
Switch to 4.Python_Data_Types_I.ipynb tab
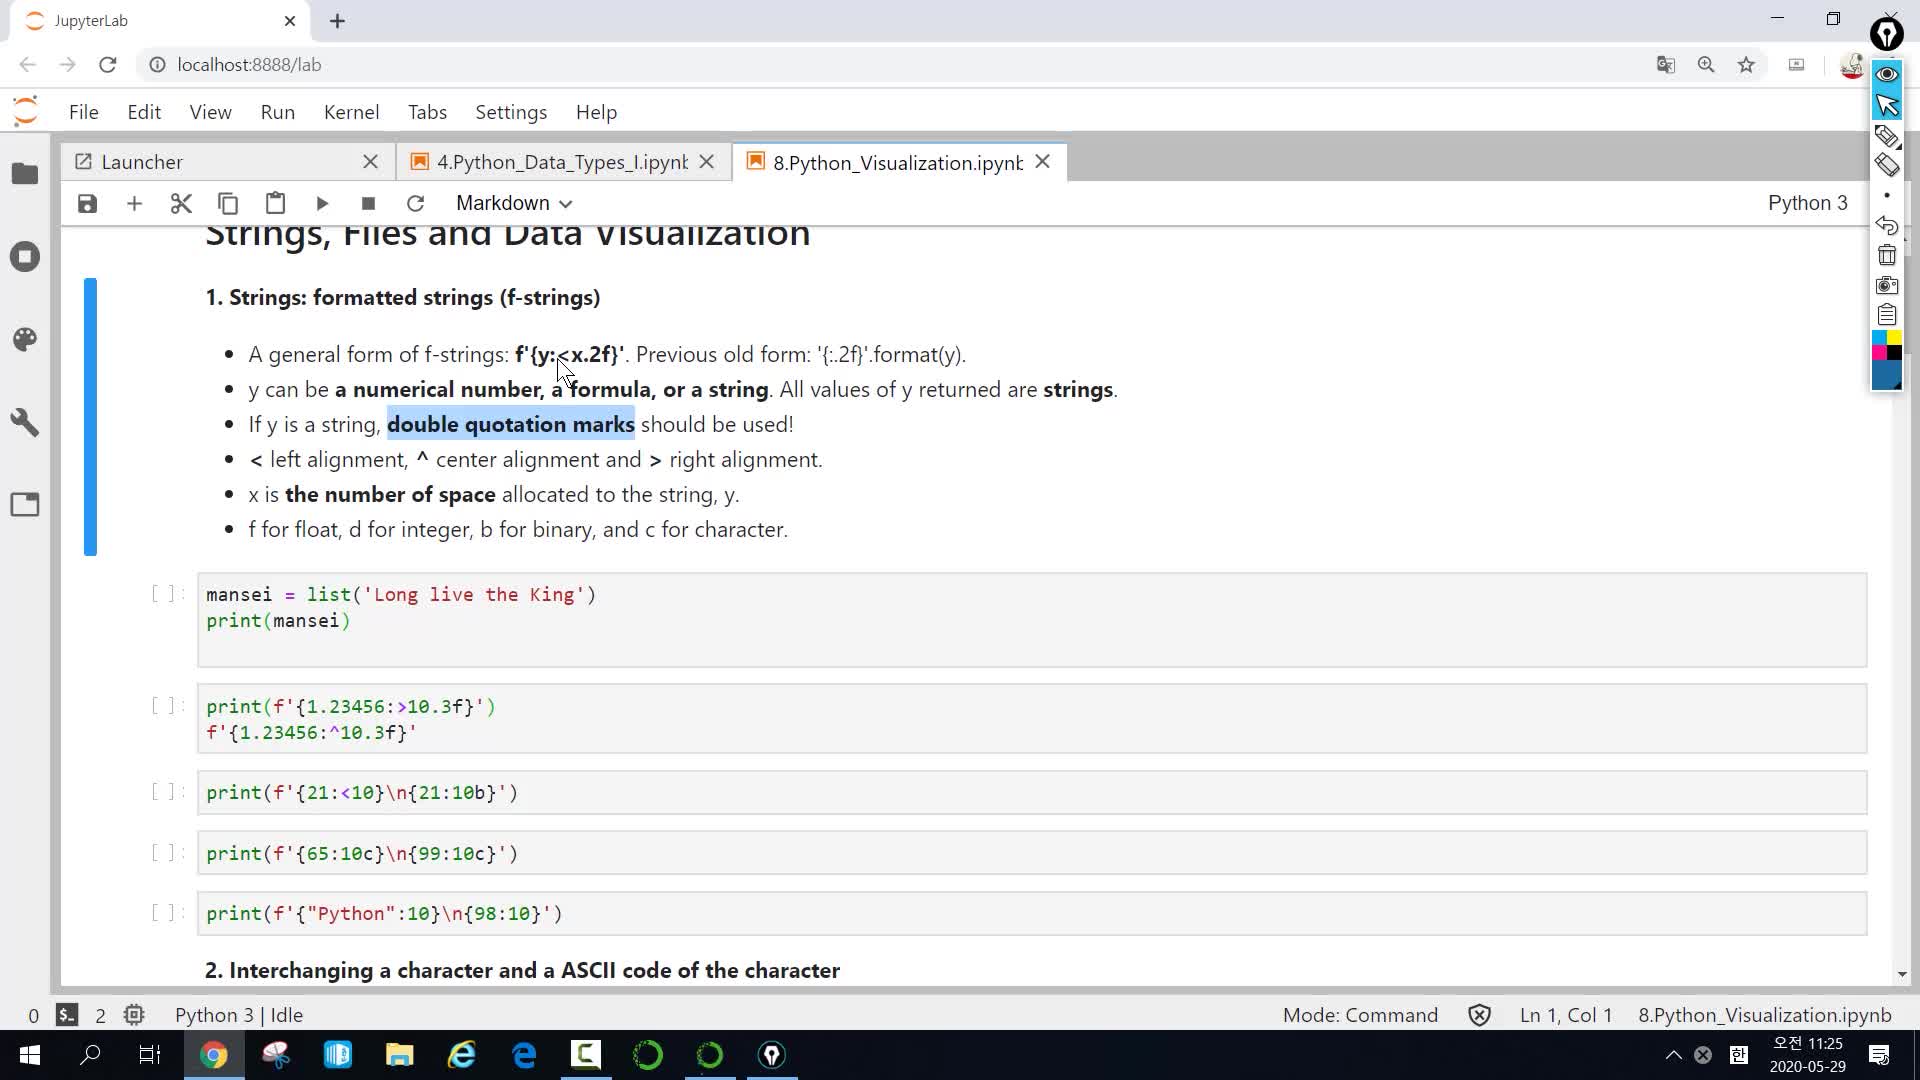(x=561, y=162)
